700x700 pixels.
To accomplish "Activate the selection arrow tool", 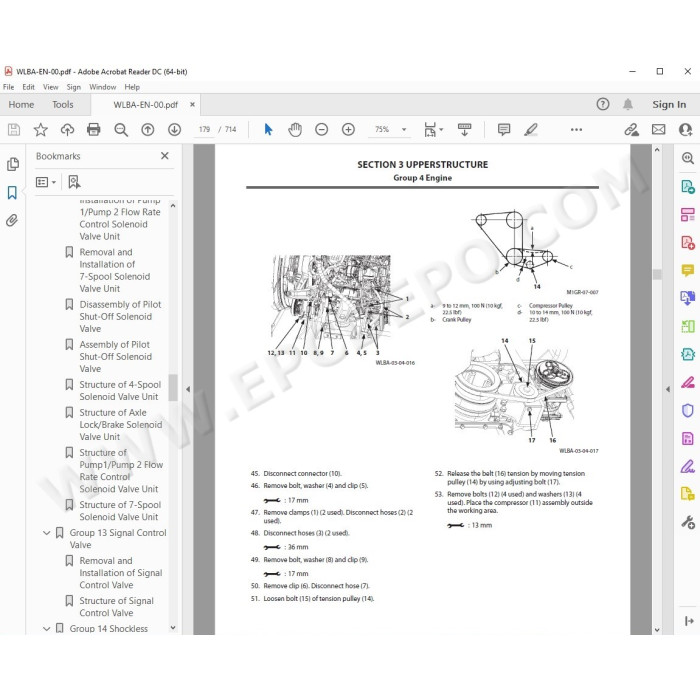I will tap(268, 129).
